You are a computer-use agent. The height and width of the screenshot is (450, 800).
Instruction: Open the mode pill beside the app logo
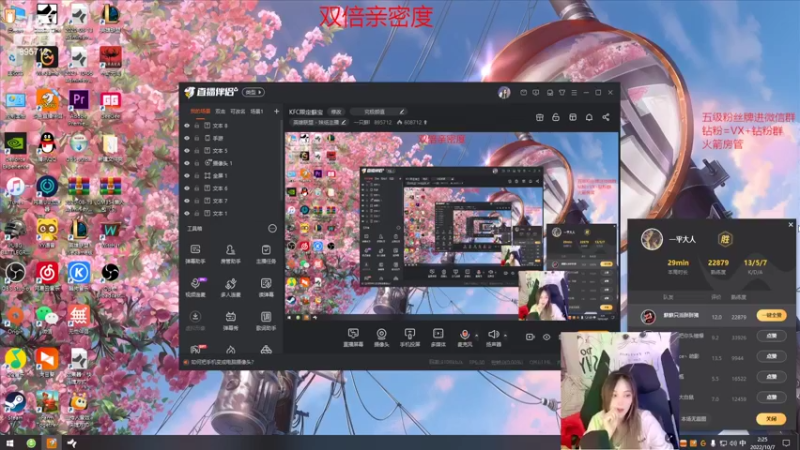click(x=253, y=92)
